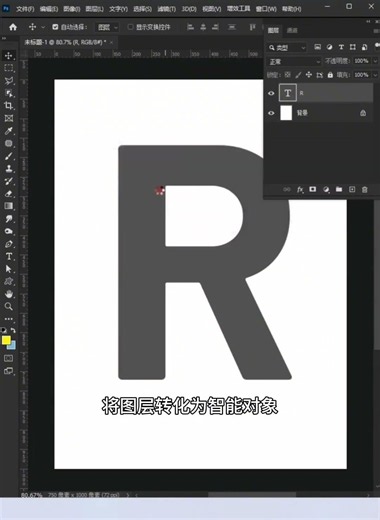Hide the 背景 background layer
The image size is (380, 520).
pos(271,113)
